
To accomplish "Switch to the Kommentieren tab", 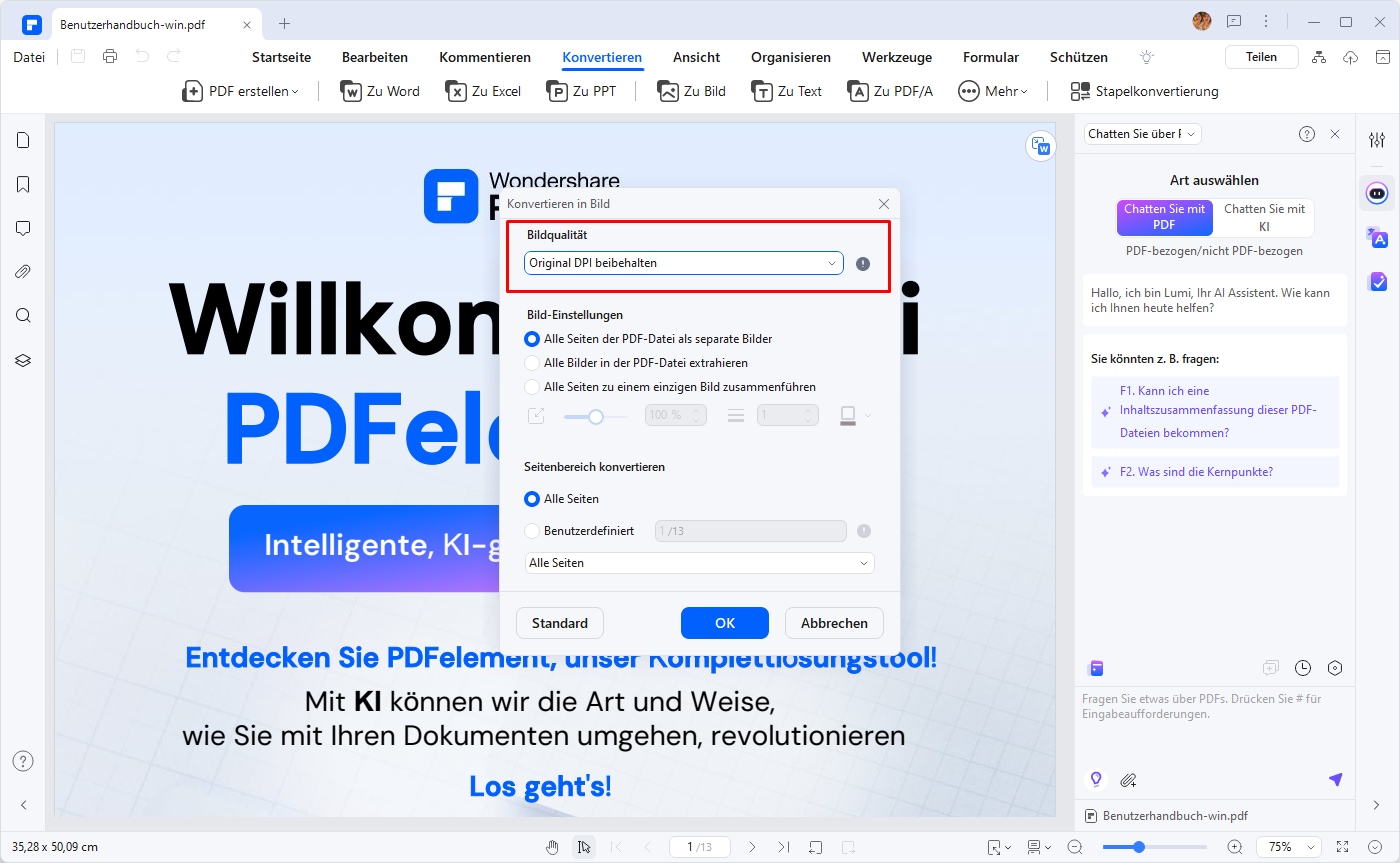I will [x=485, y=57].
